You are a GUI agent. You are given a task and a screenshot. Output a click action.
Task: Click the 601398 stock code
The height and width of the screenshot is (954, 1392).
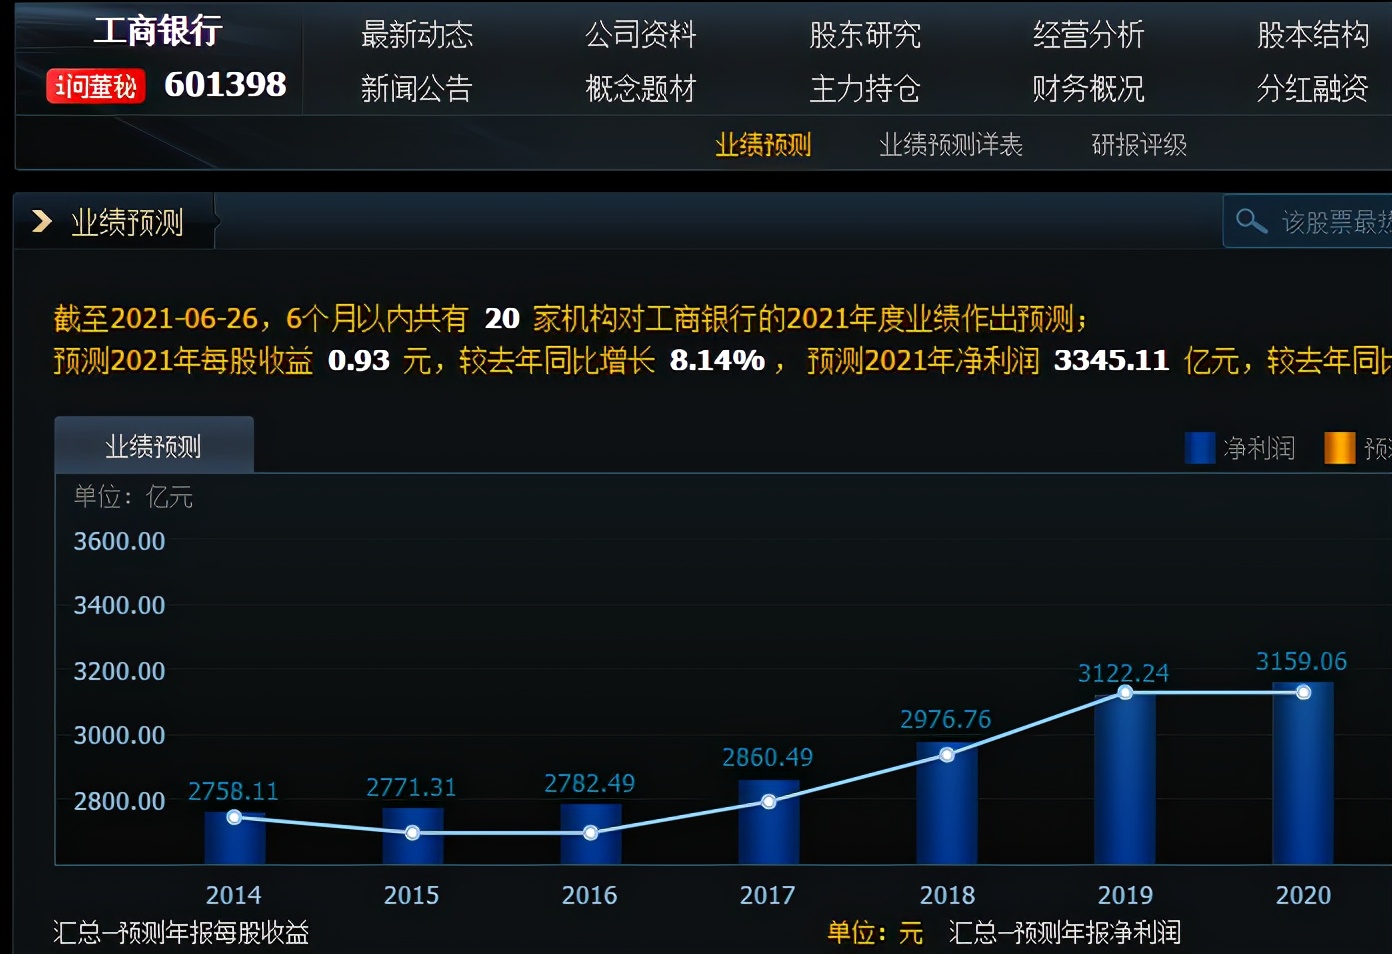[x=224, y=85]
